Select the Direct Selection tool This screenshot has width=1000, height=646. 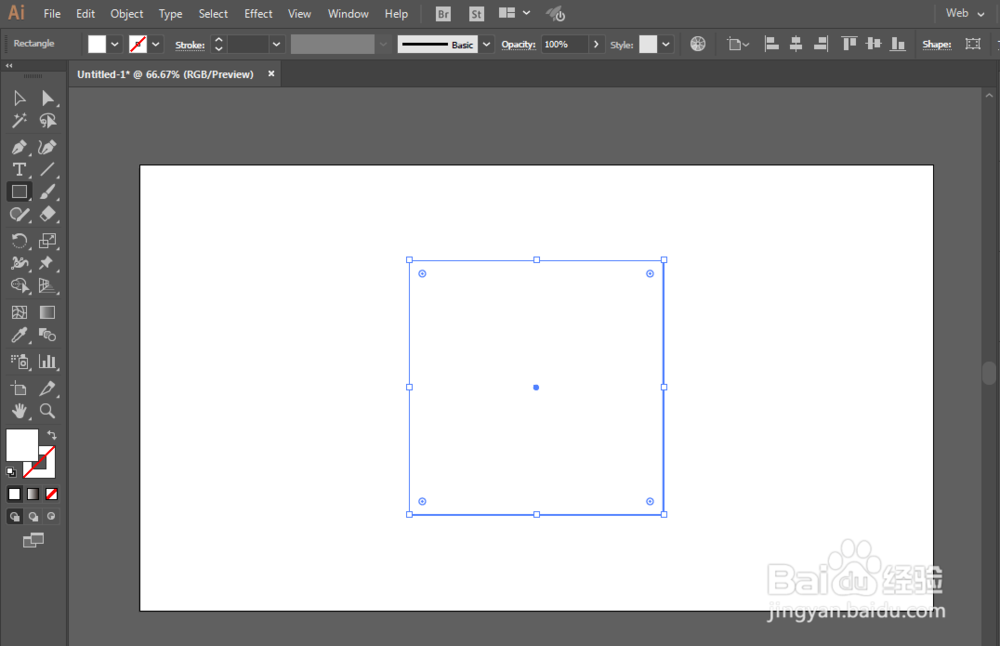pyautogui.click(x=47, y=98)
